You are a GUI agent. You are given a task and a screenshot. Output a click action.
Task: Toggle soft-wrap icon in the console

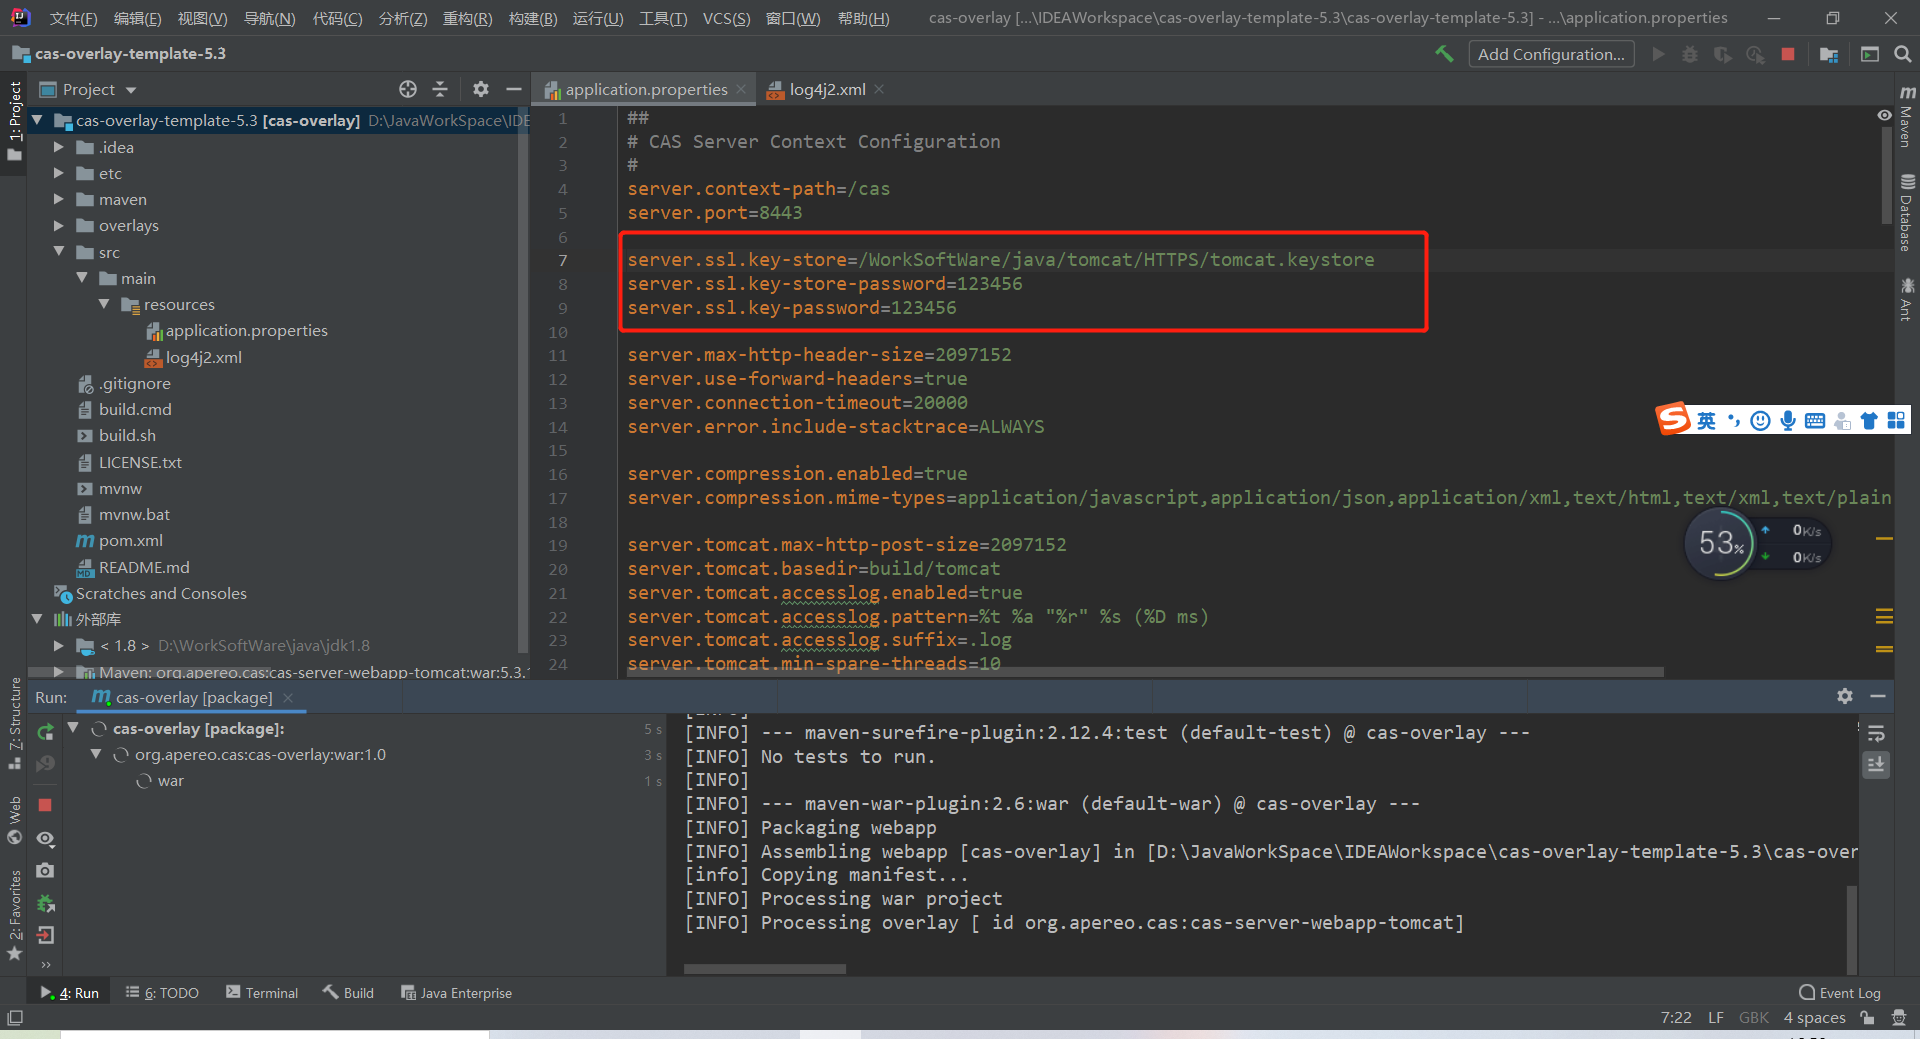pyautogui.click(x=1876, y=733)
